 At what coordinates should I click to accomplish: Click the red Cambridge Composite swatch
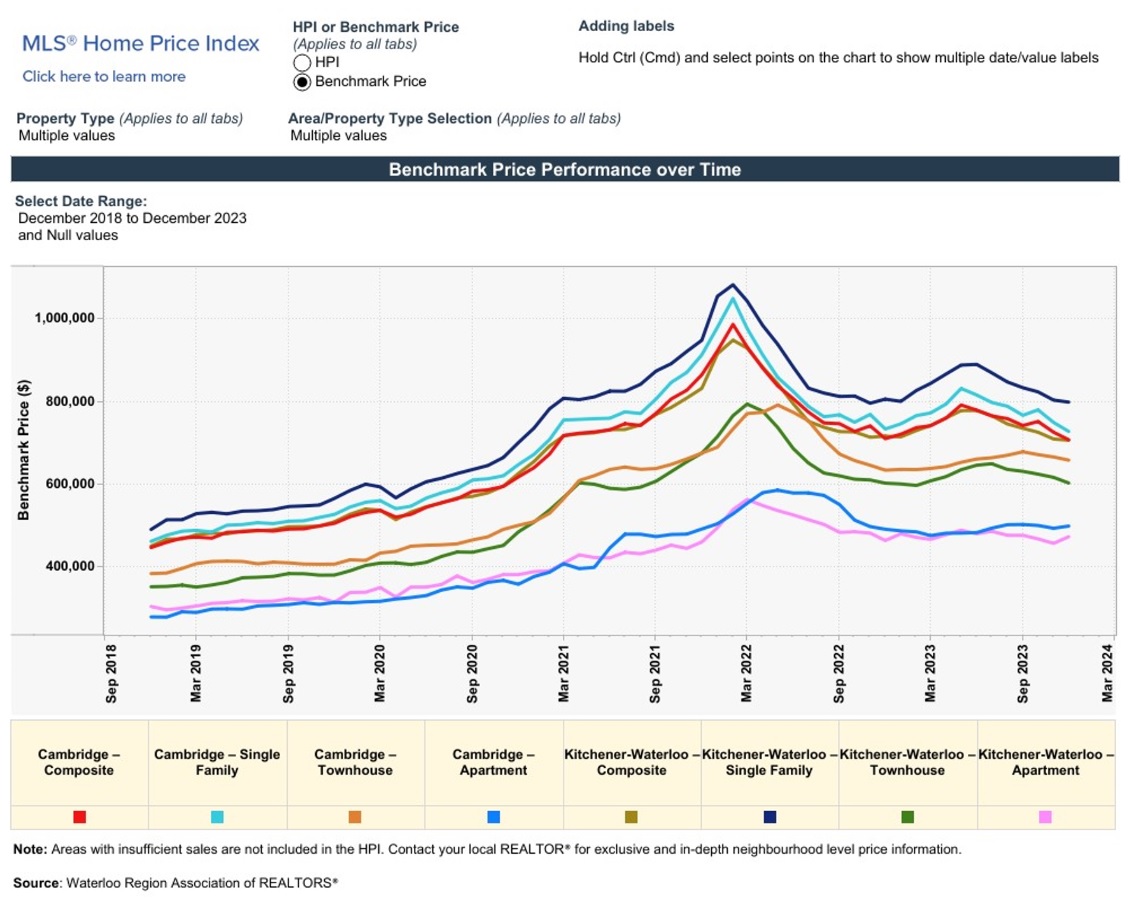tap(80, 817)
